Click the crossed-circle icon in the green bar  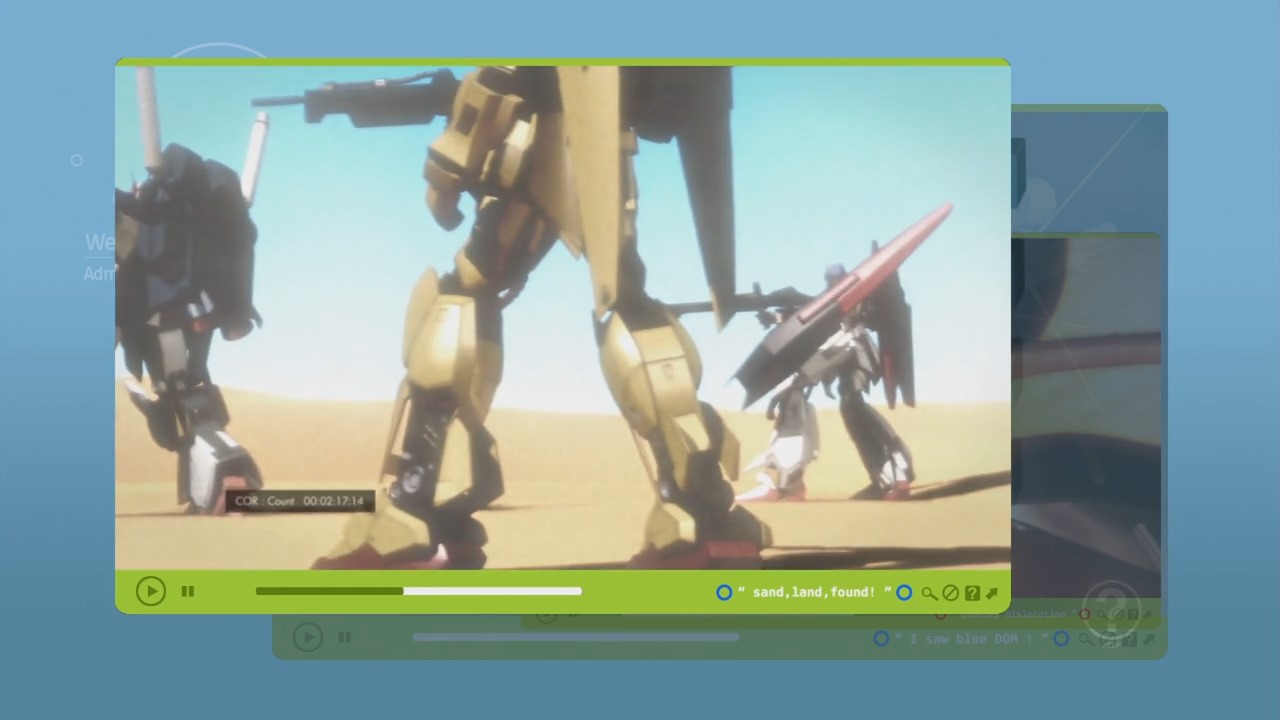(951, 593)
